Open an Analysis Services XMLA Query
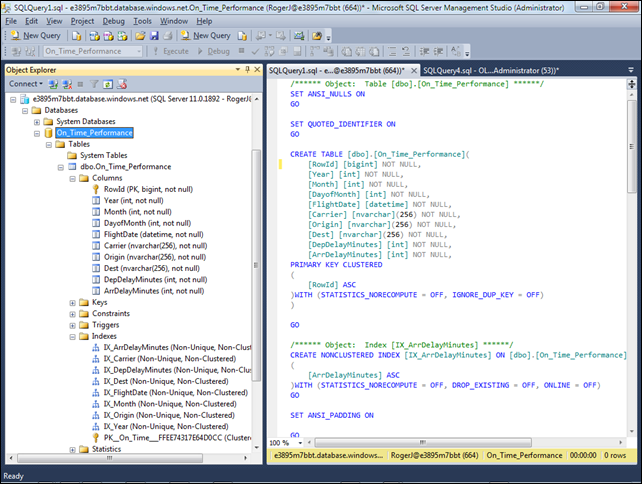 pos(122,36)
